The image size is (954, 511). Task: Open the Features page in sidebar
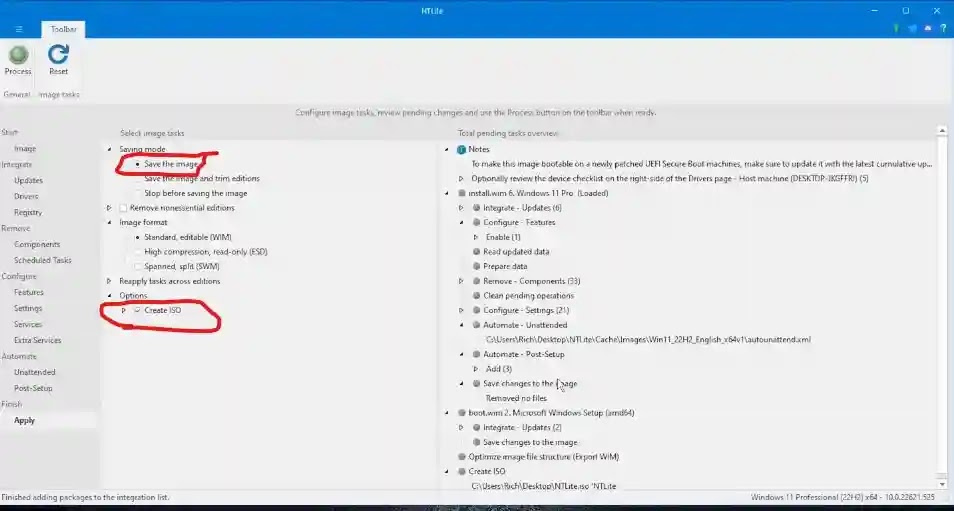click(29, 292)
